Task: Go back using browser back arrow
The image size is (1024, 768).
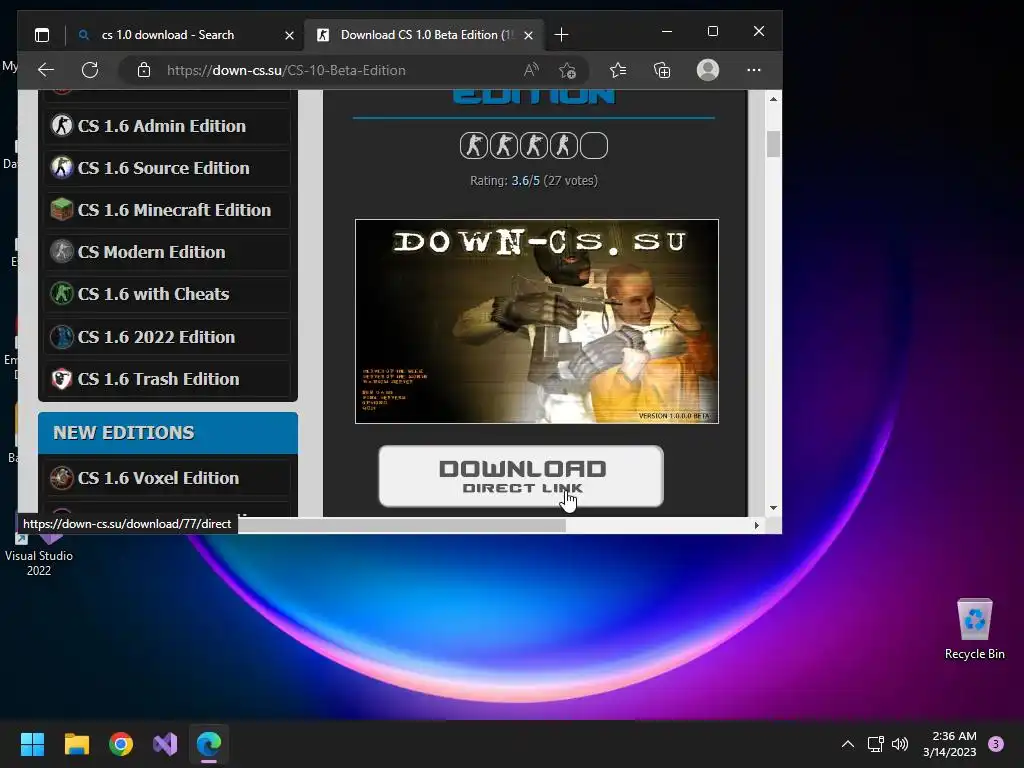Action: point(46,70)
